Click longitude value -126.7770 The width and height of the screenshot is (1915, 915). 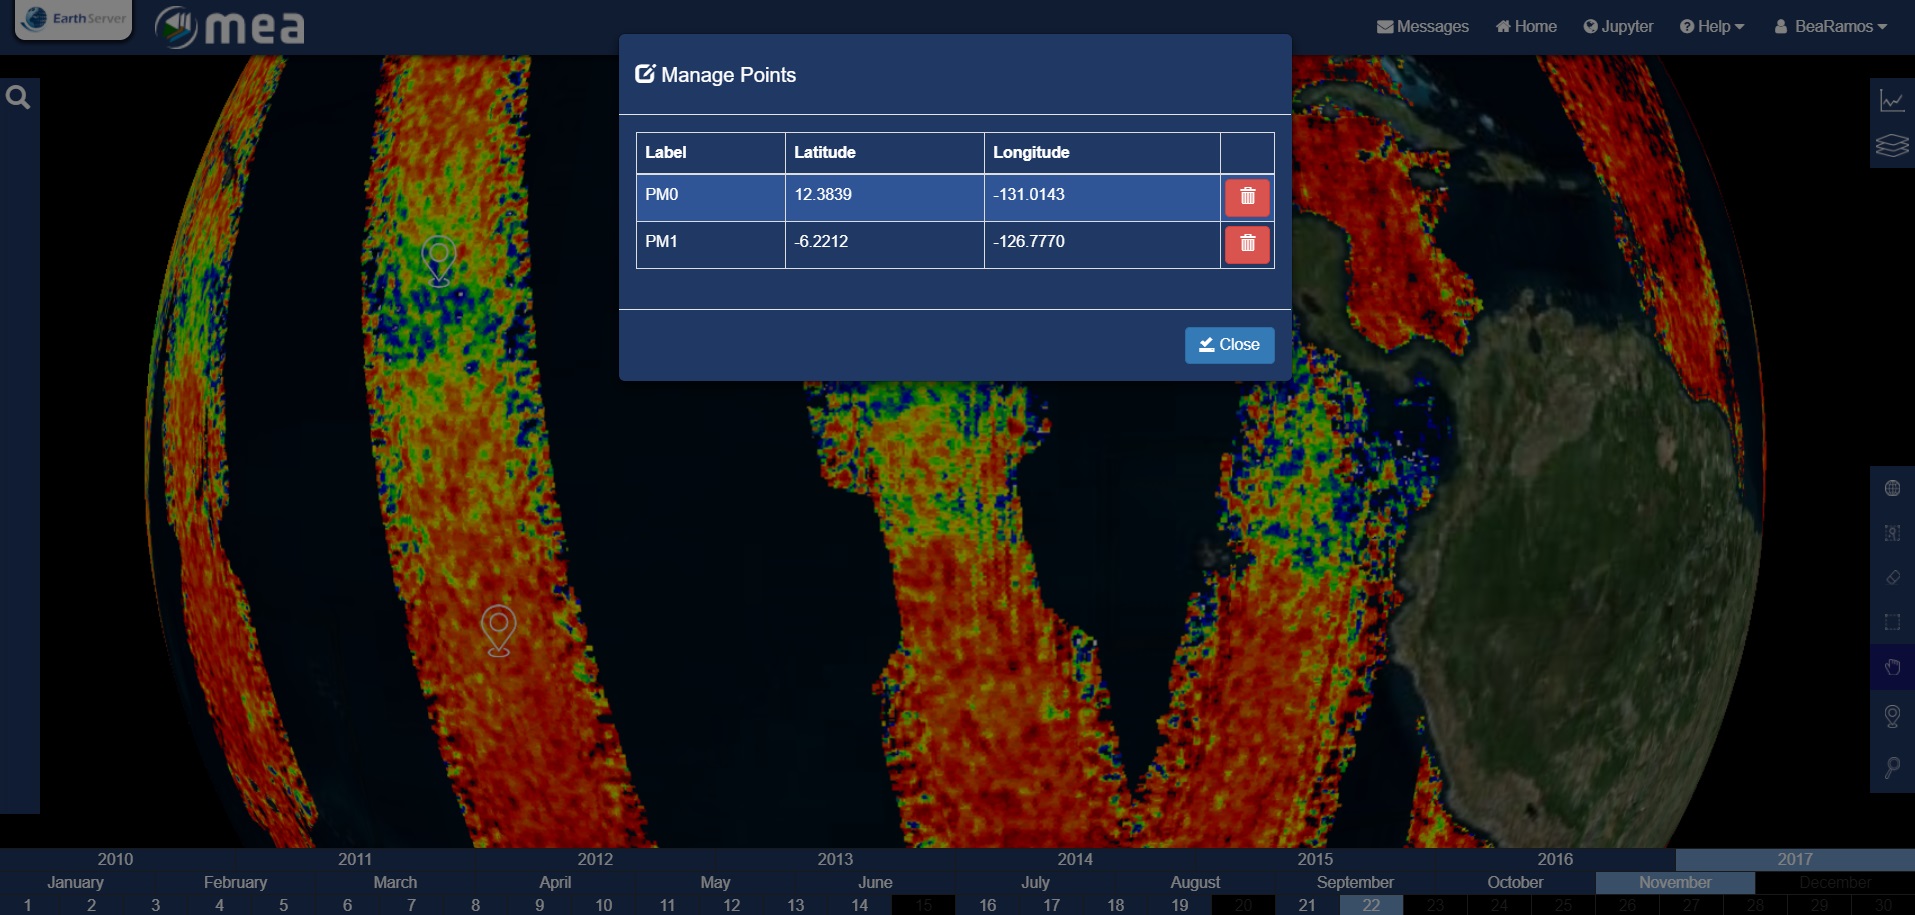1029,241
